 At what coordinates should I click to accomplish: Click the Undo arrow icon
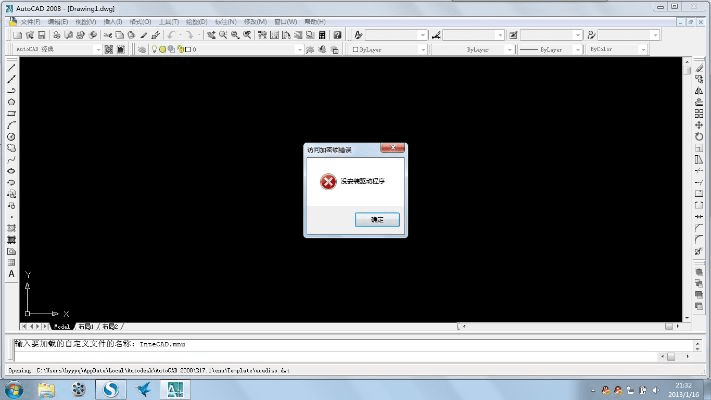pyautogui.click(x=171, y=35)
